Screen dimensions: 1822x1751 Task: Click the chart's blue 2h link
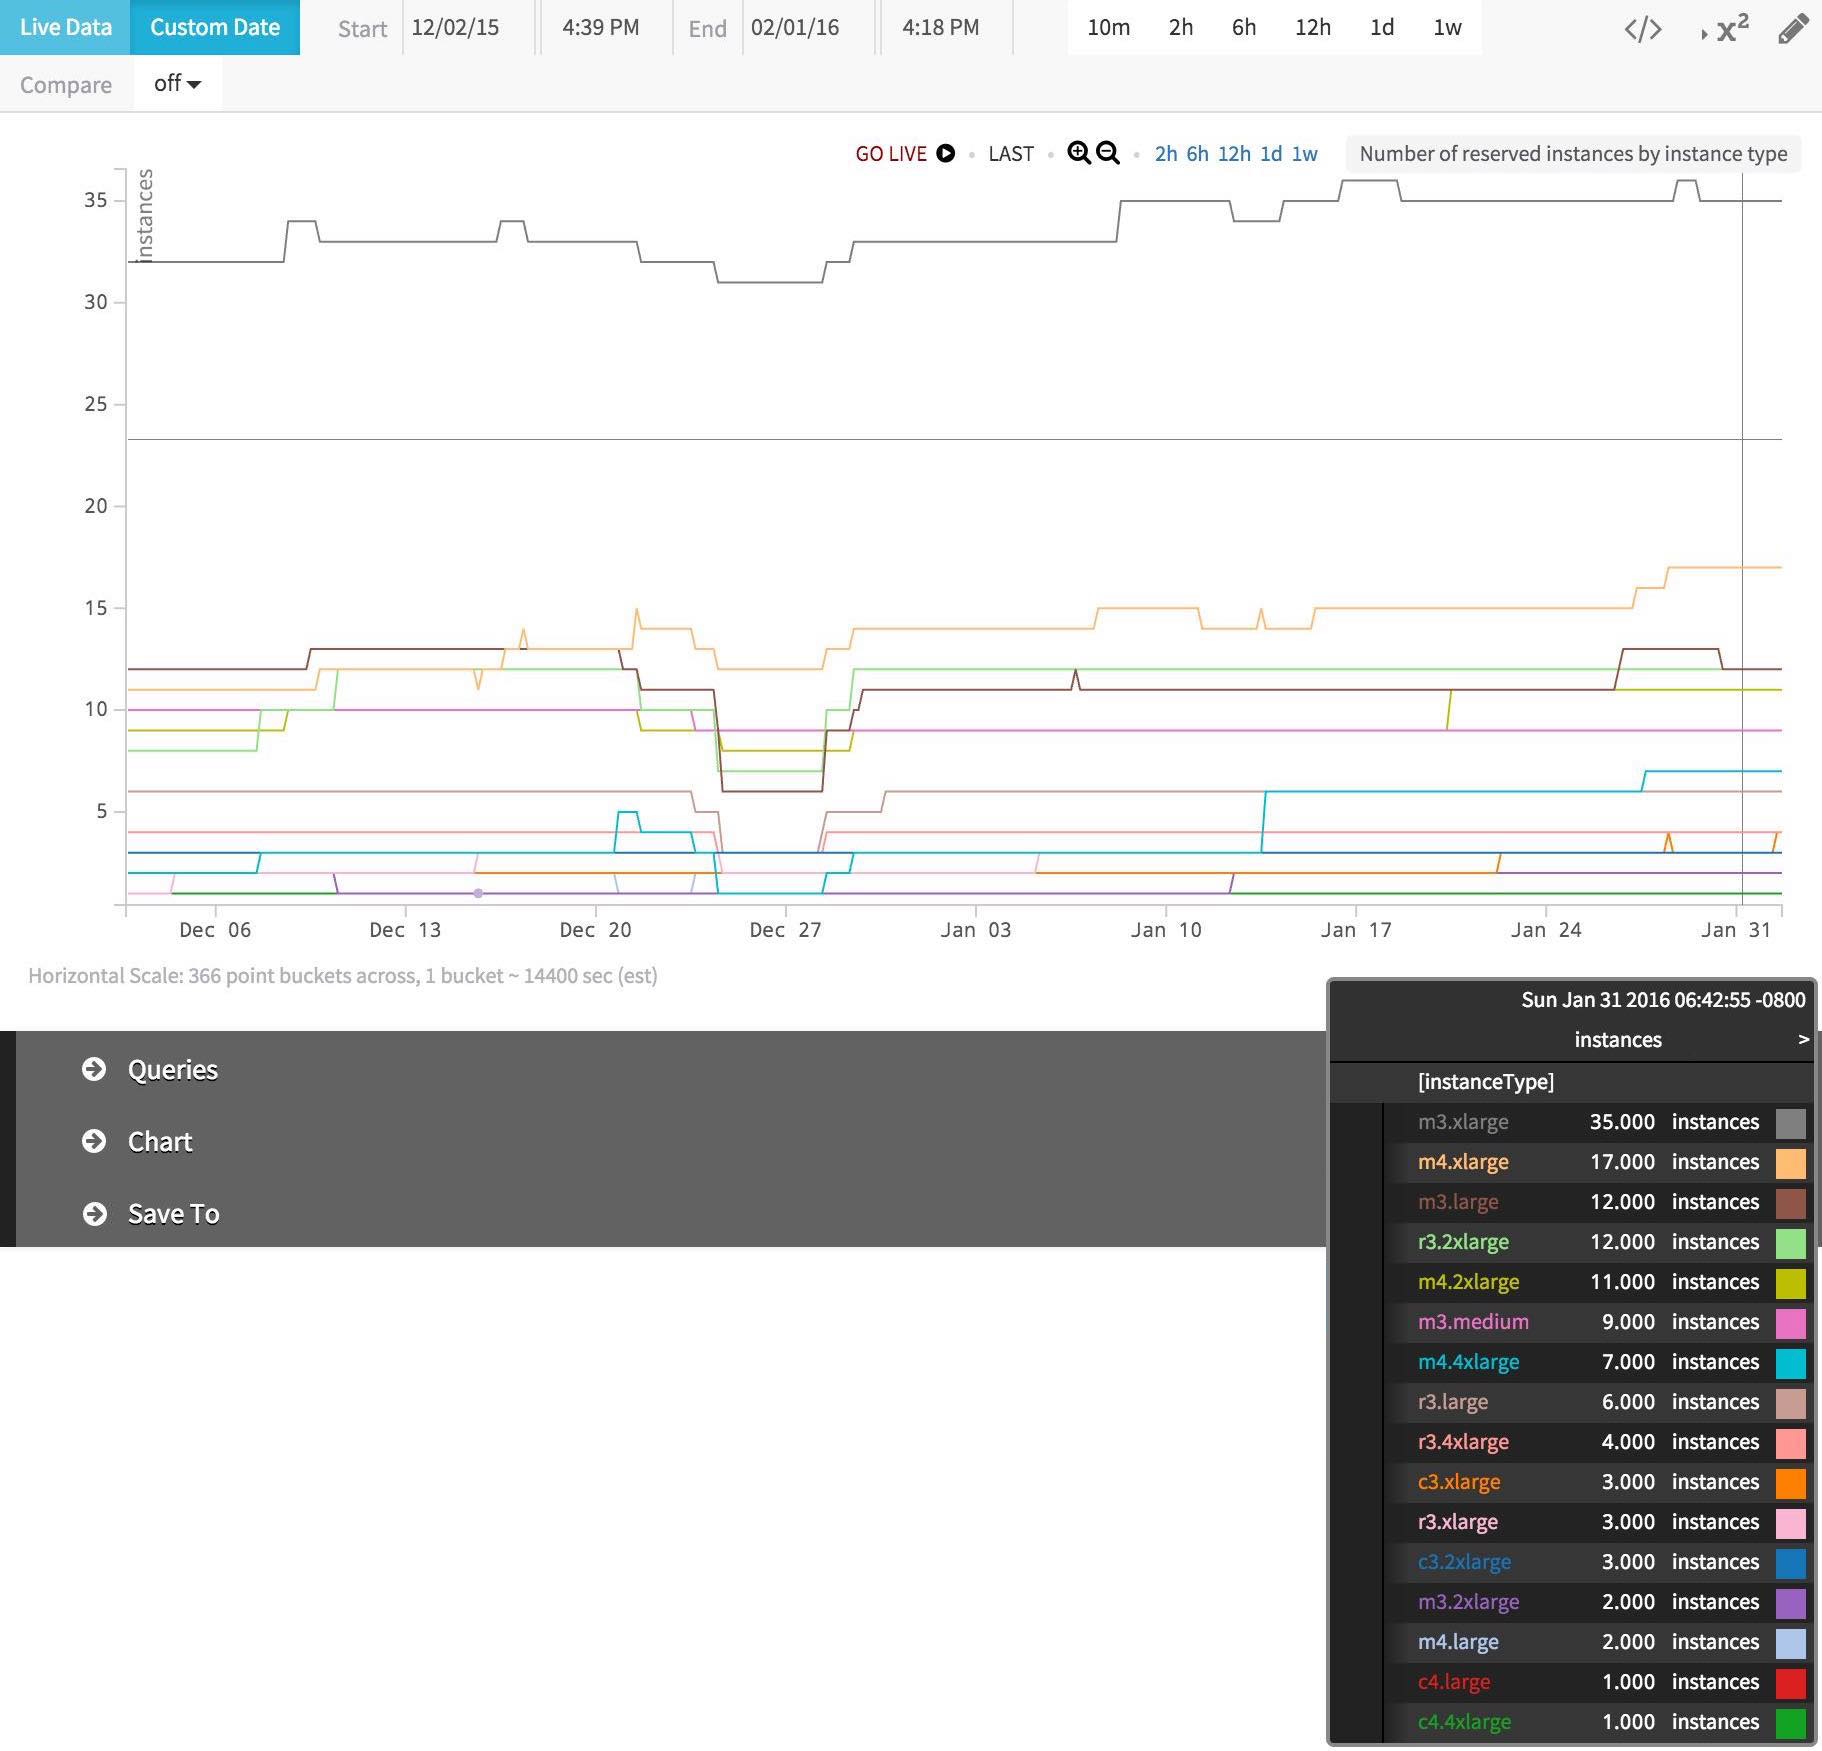[1166, 153]
